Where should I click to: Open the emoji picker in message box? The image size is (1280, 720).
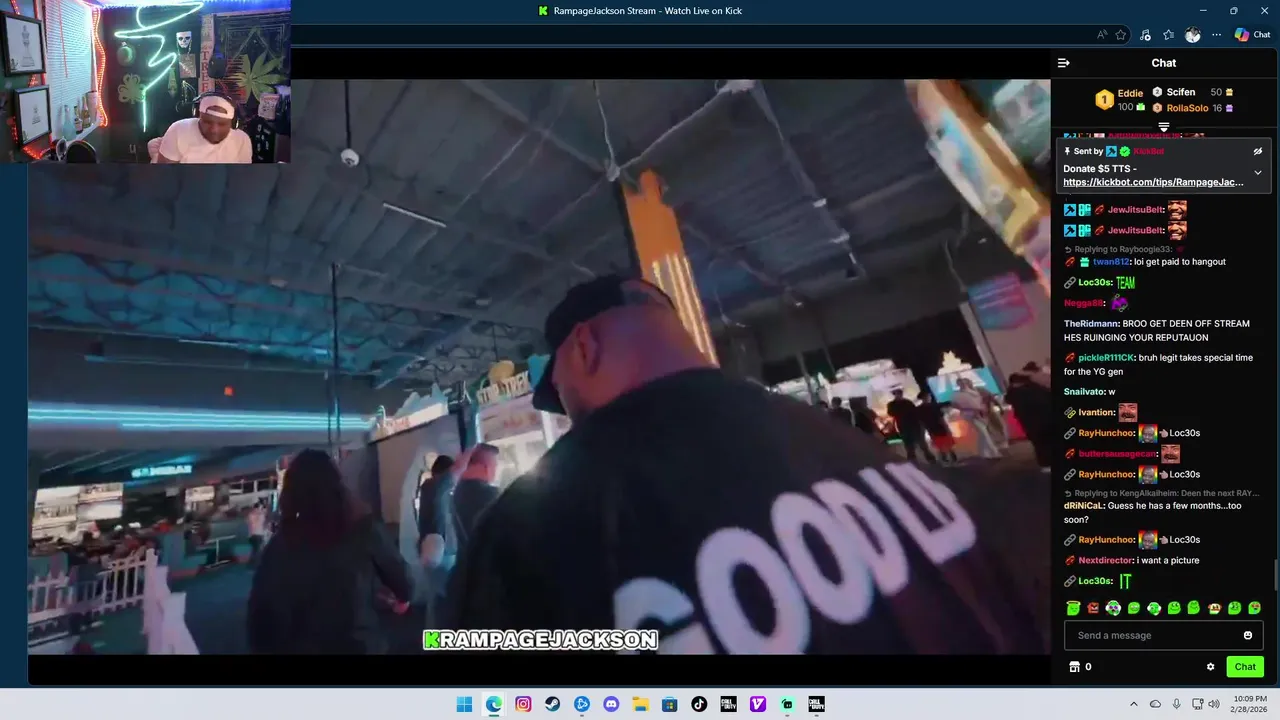1248,635
